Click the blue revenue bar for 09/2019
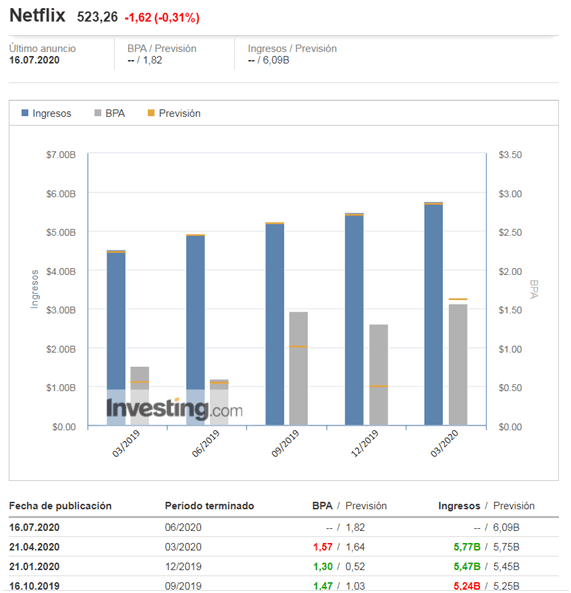 (275, 324)
